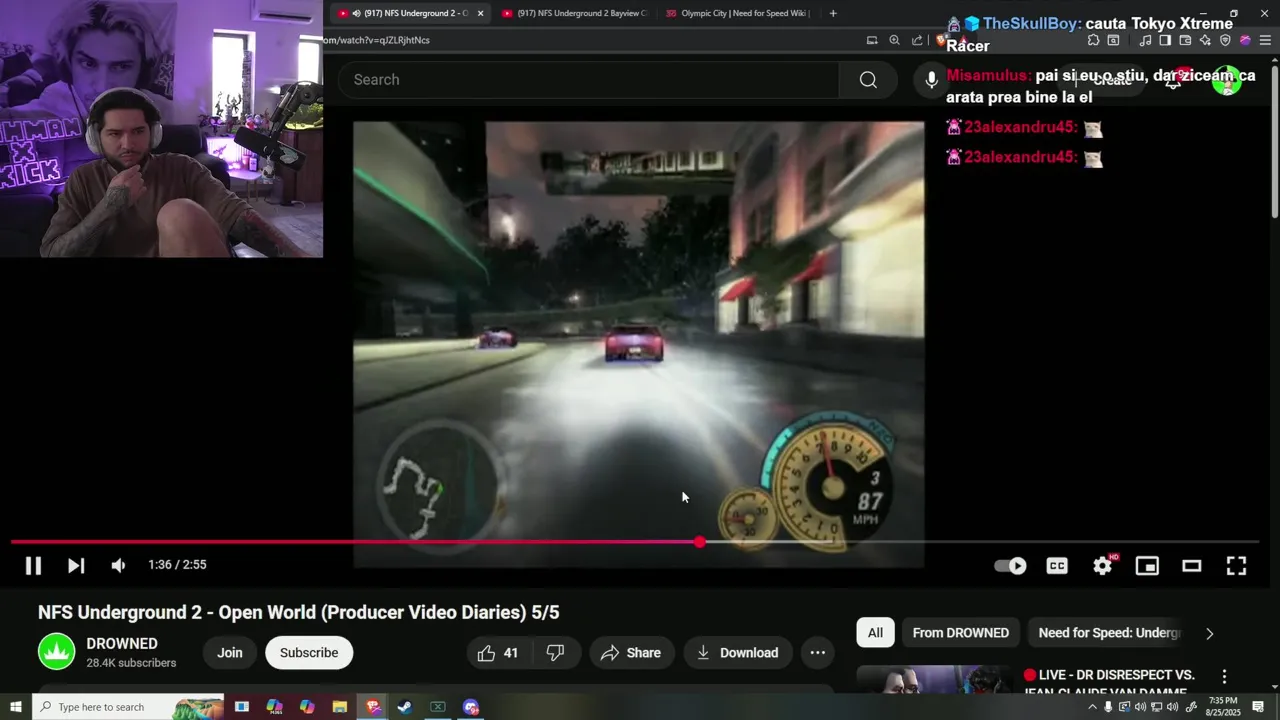1280x720 pixels.
Task: Select Need for Speed: Underground chip
Action: [1109, 633]
